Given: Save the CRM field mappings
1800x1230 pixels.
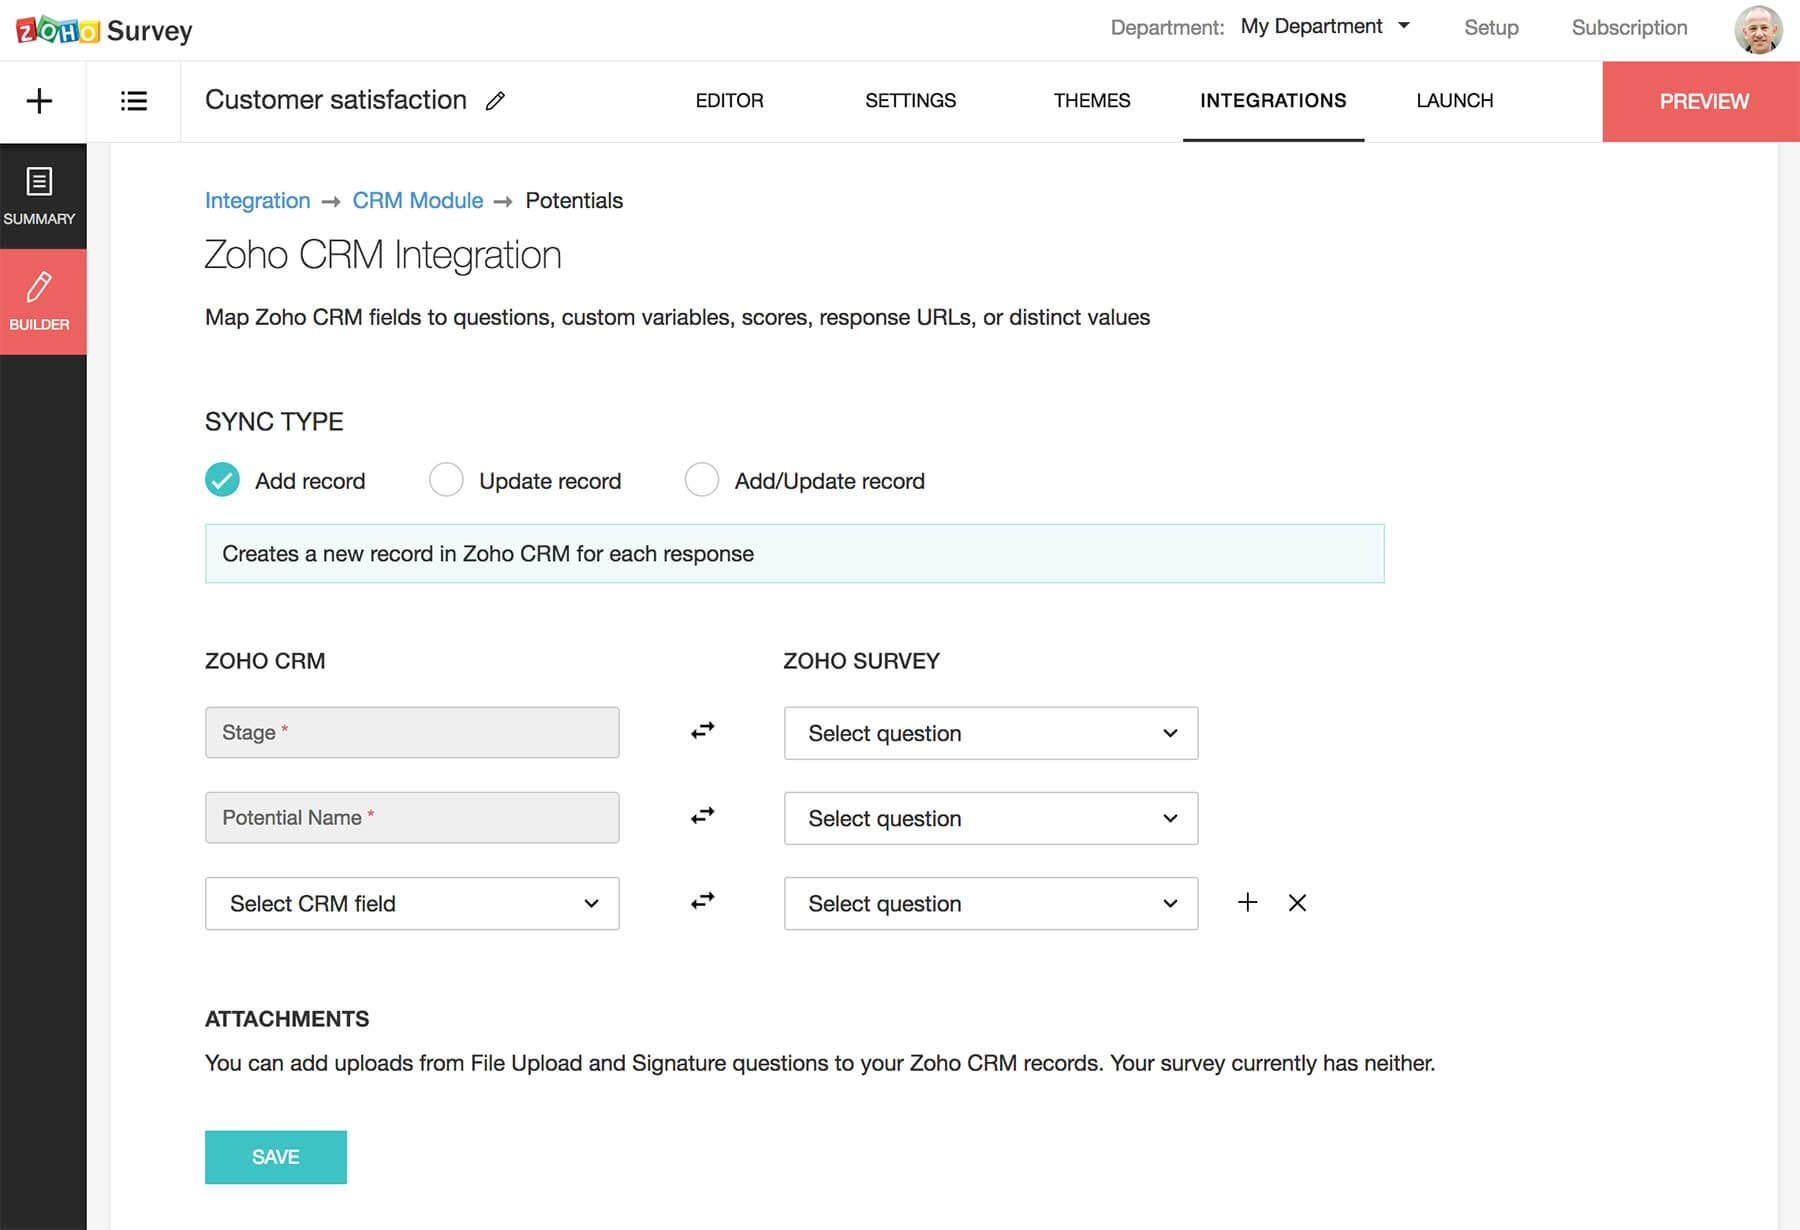Looking at the screenshot, I should [x=276, y=1157].
